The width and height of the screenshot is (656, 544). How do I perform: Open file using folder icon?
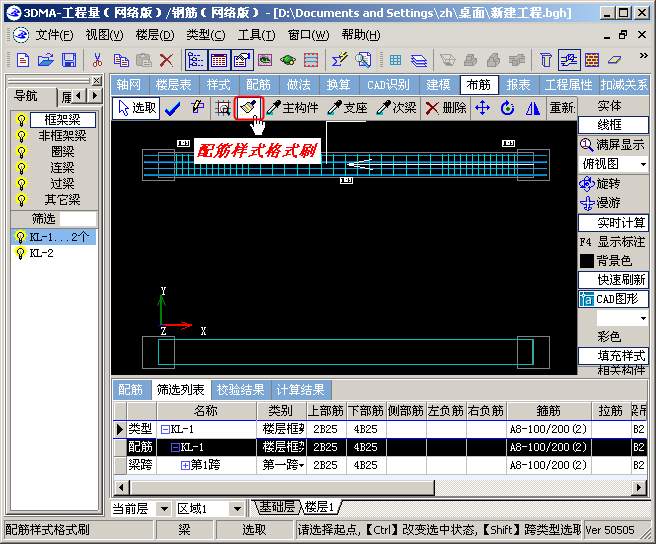[46, 60]
